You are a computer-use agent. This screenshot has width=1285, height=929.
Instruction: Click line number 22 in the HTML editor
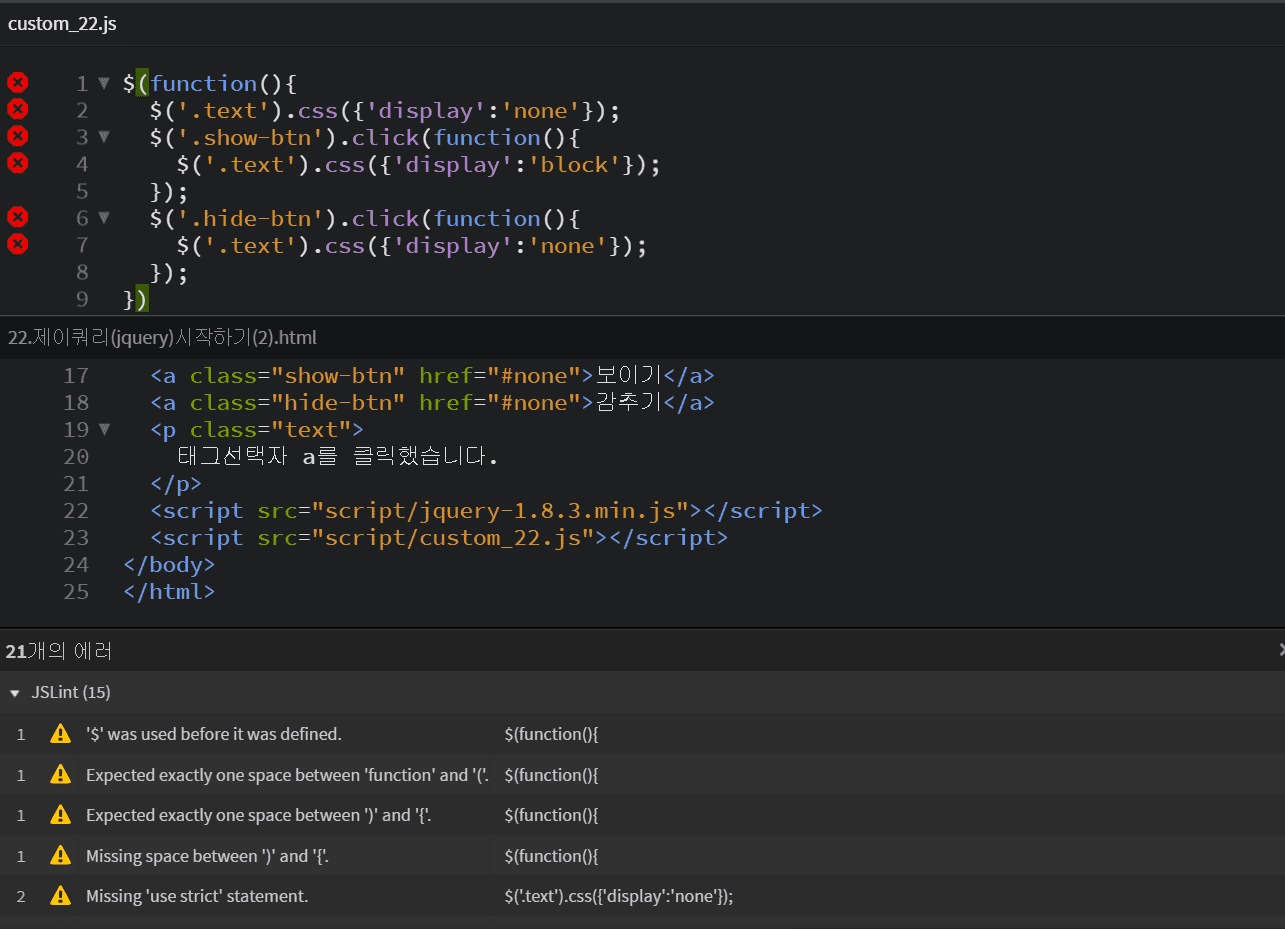coord(76,511)
